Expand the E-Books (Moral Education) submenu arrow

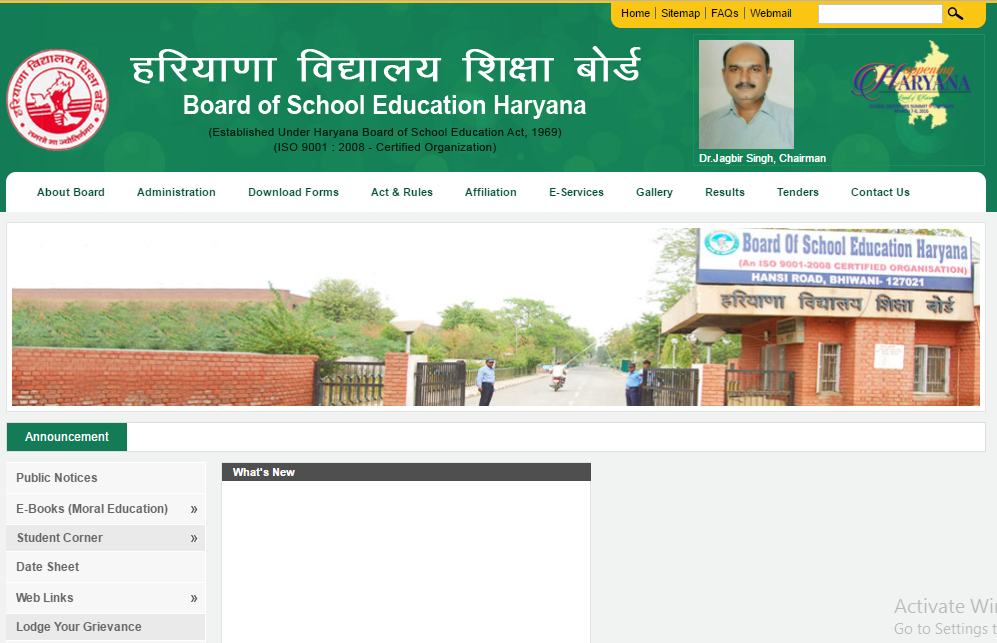(194, 509)
